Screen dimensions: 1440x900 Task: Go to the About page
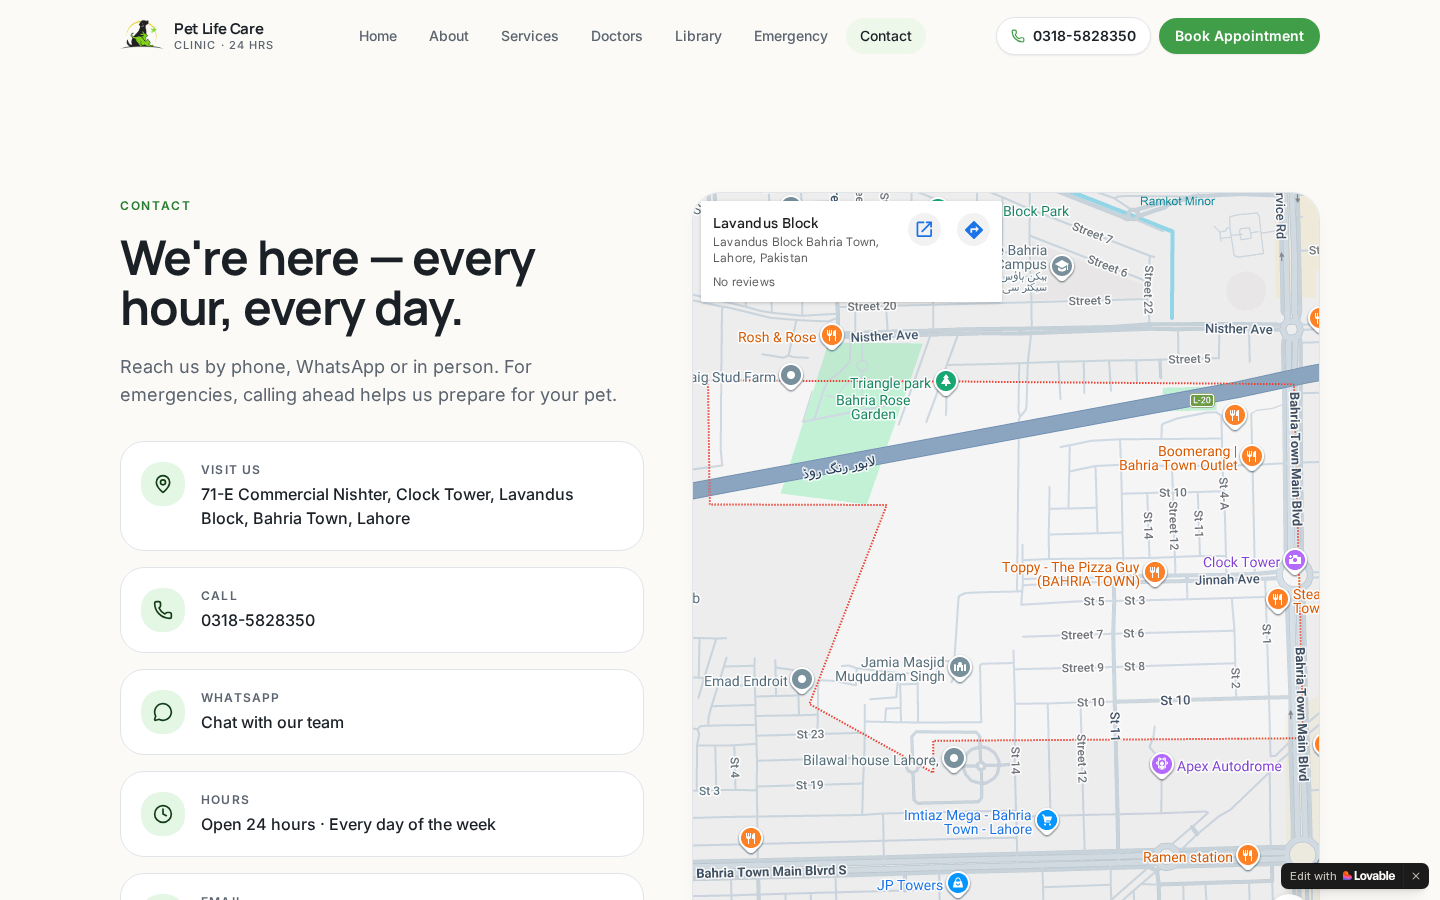click(449, 36)
